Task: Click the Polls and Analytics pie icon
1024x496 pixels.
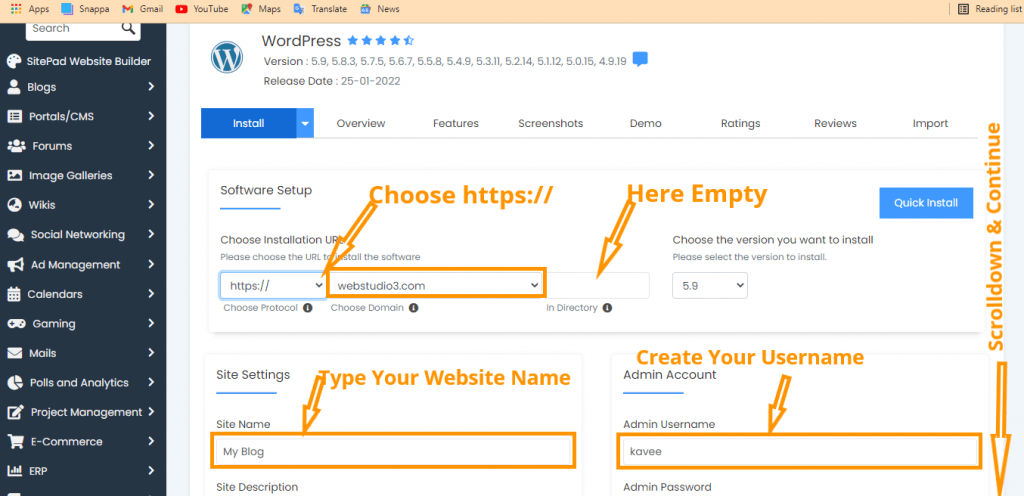Action: pos(14,382)
